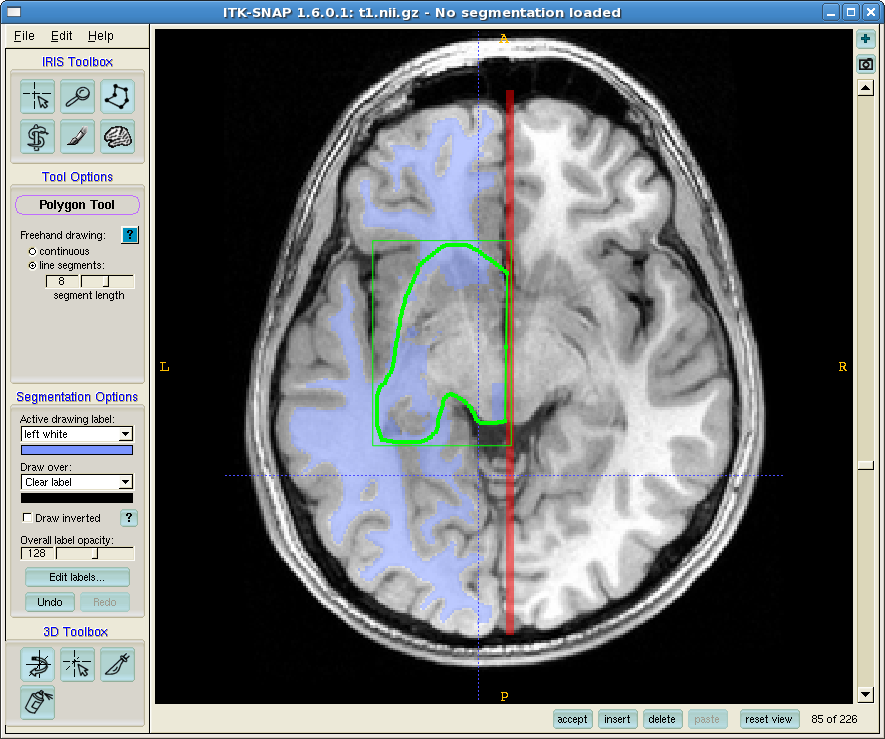Select continuous freehand drawing option
The height and width of the screenshot is (739, 885).
coord(32,251)
